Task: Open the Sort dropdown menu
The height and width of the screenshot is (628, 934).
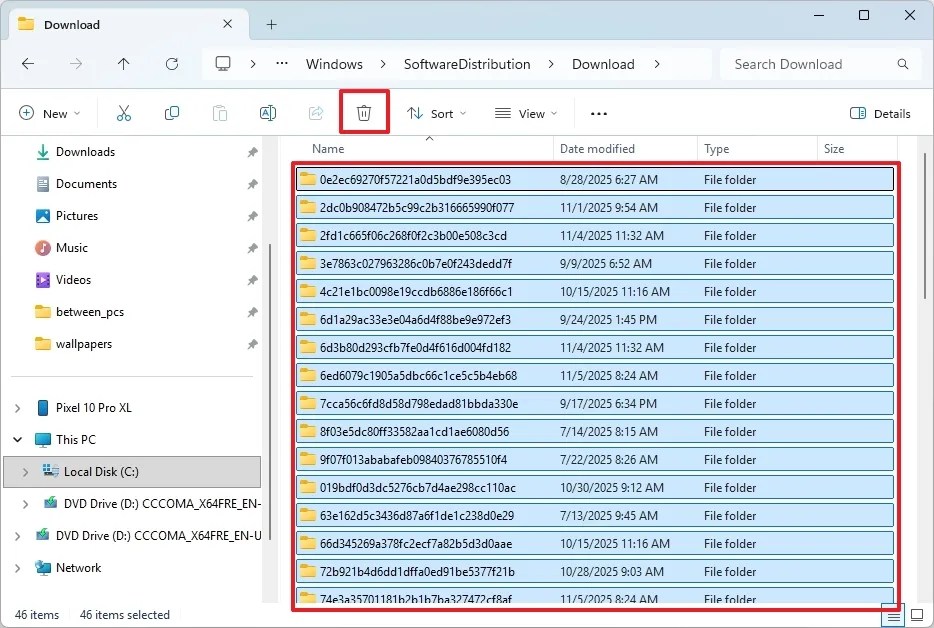Action: click(437, 113)
